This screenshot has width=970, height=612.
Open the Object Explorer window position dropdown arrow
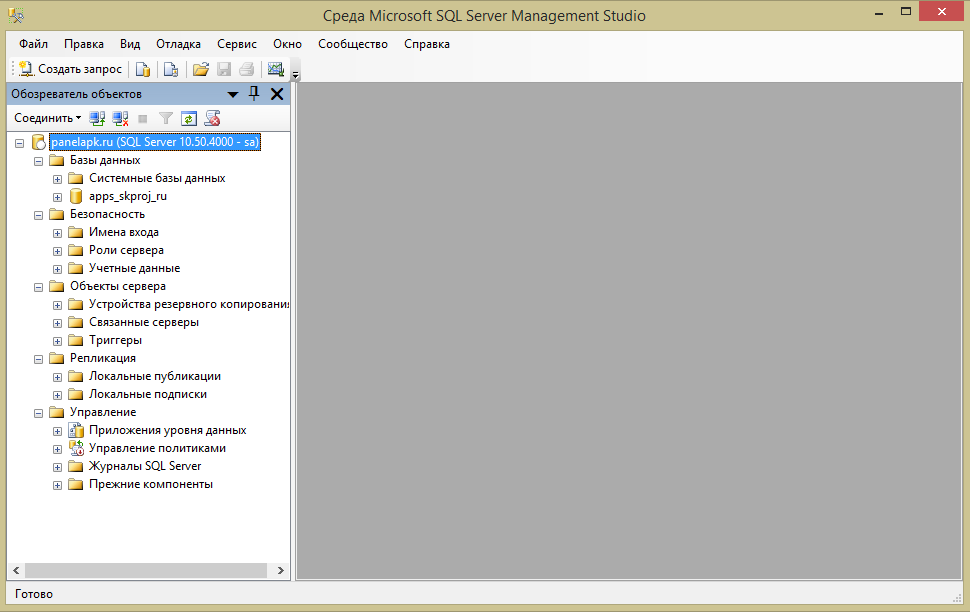coord(233,95)
